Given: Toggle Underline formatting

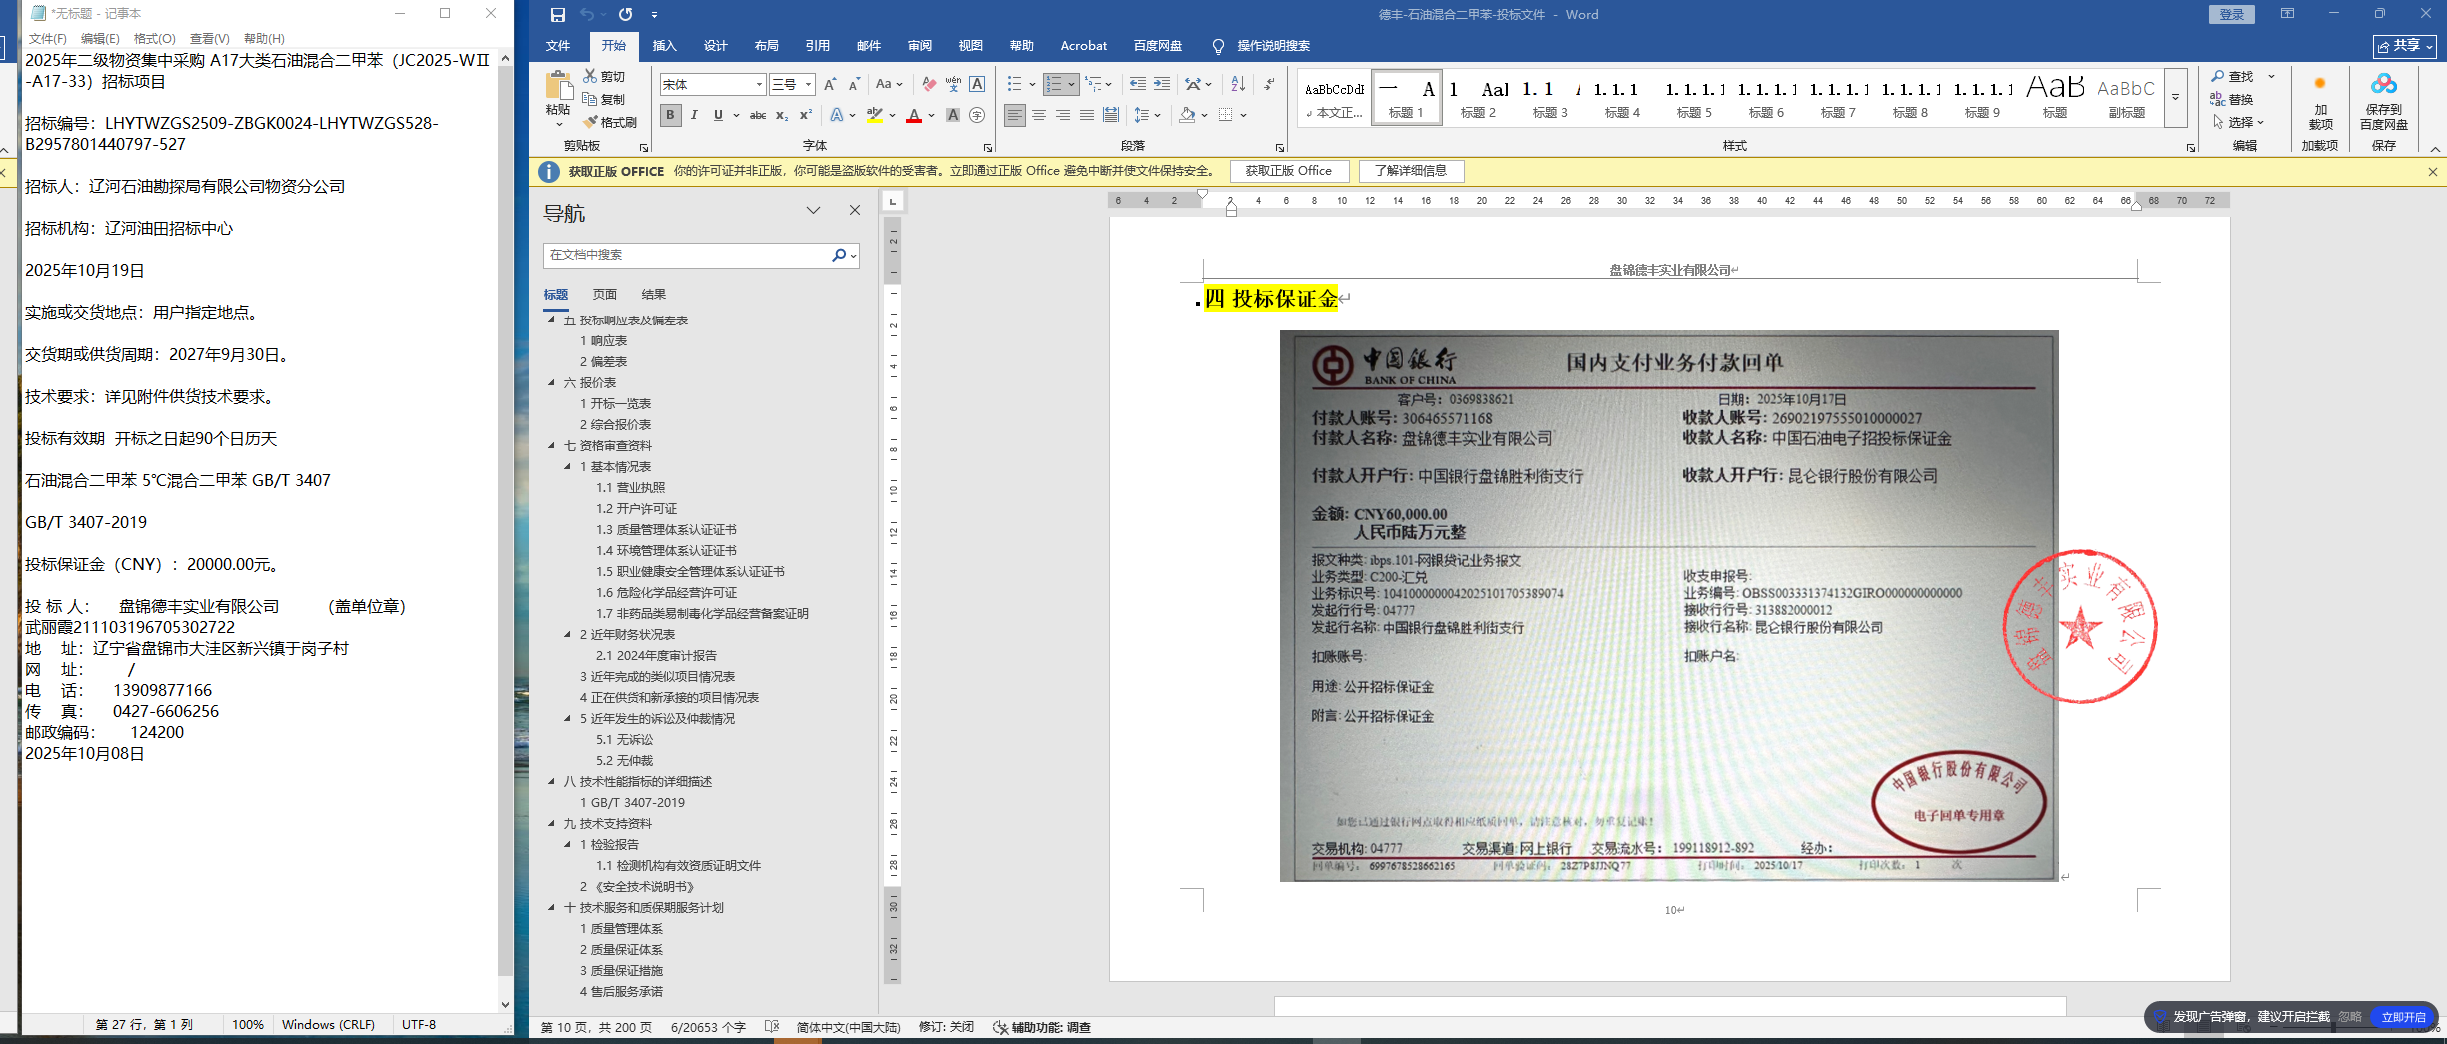Looking at the screenshot, I should coord(718,115).
